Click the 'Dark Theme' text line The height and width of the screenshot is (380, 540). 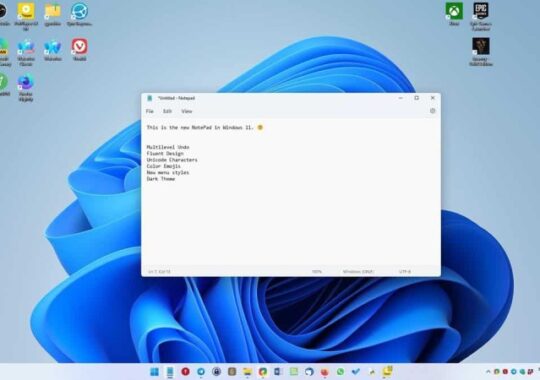pos(161,179)
